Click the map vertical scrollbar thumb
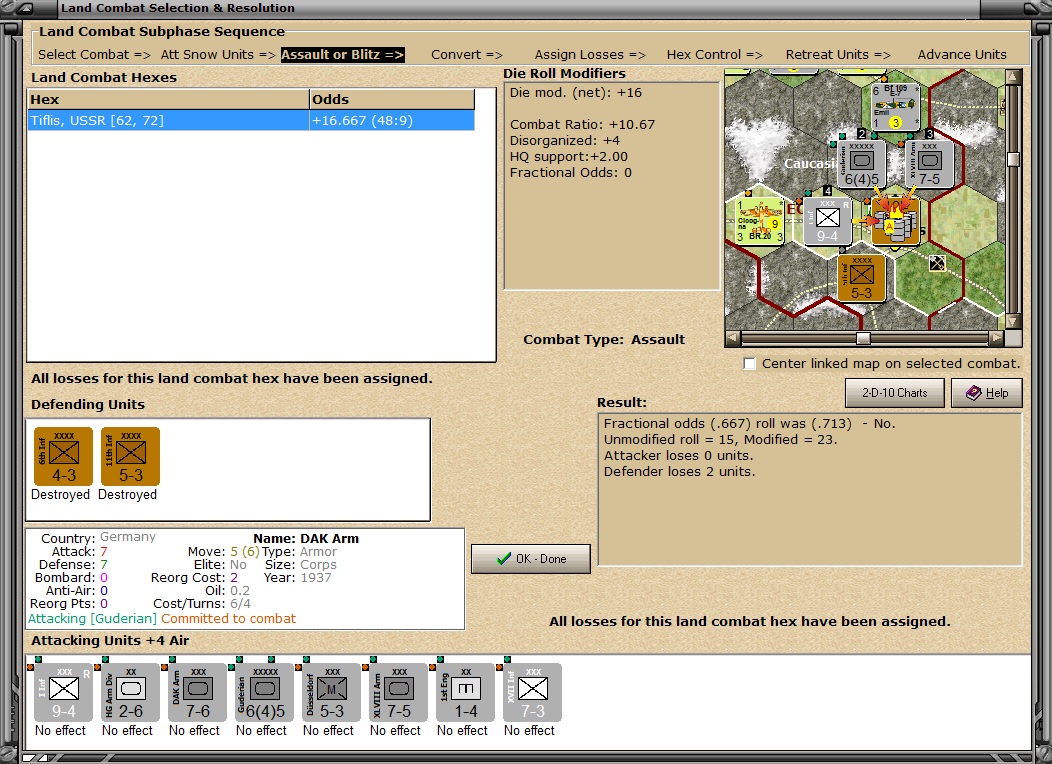Viewport: 1052px width, 764px height. [1013, 159]
